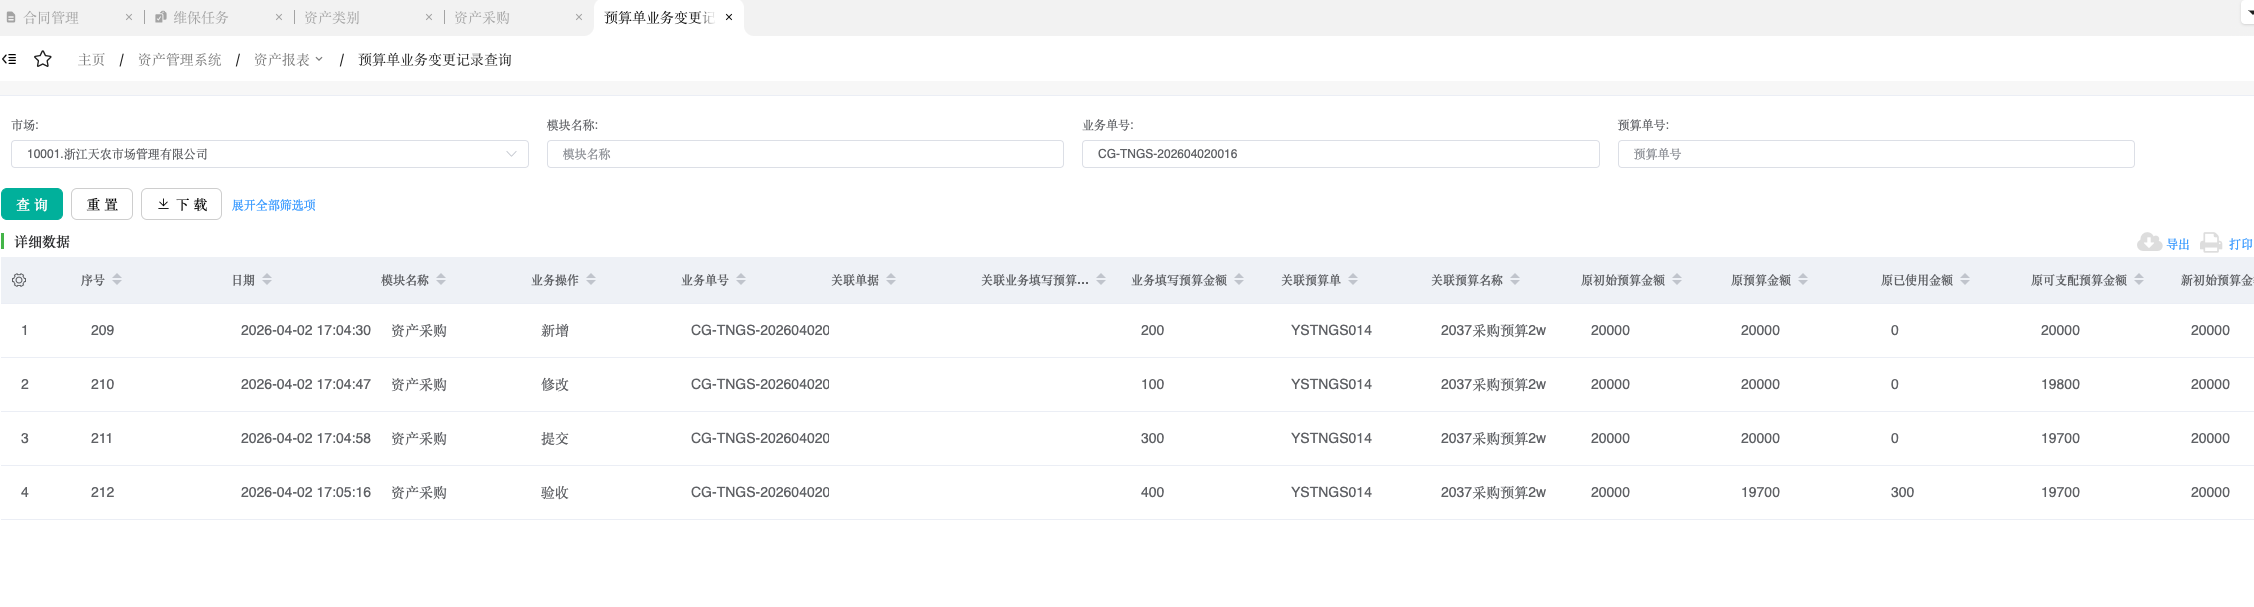Image resolution: width=2254 pixels, height=607 pixels.
Task: Click the printer icon
Action: point(2211,243)
